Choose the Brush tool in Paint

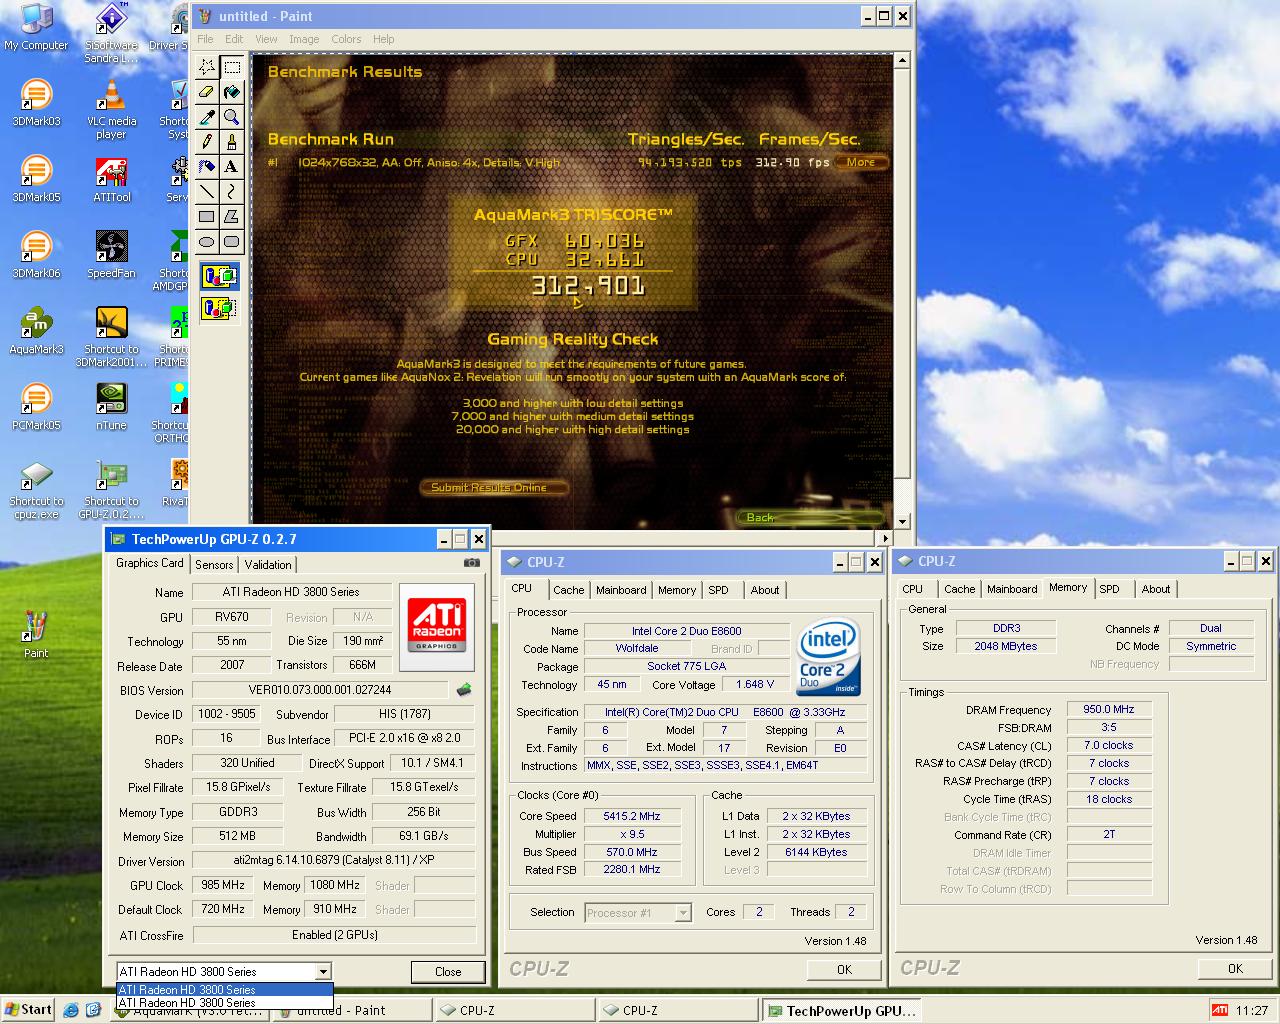[x=232, y=142]
